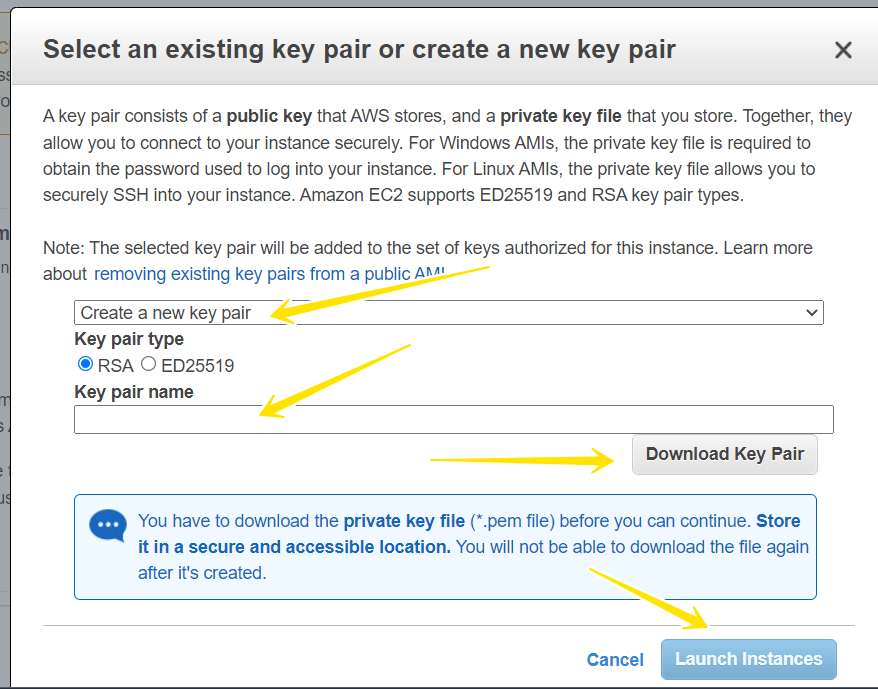Close the key pair dialog

[843, 50]
